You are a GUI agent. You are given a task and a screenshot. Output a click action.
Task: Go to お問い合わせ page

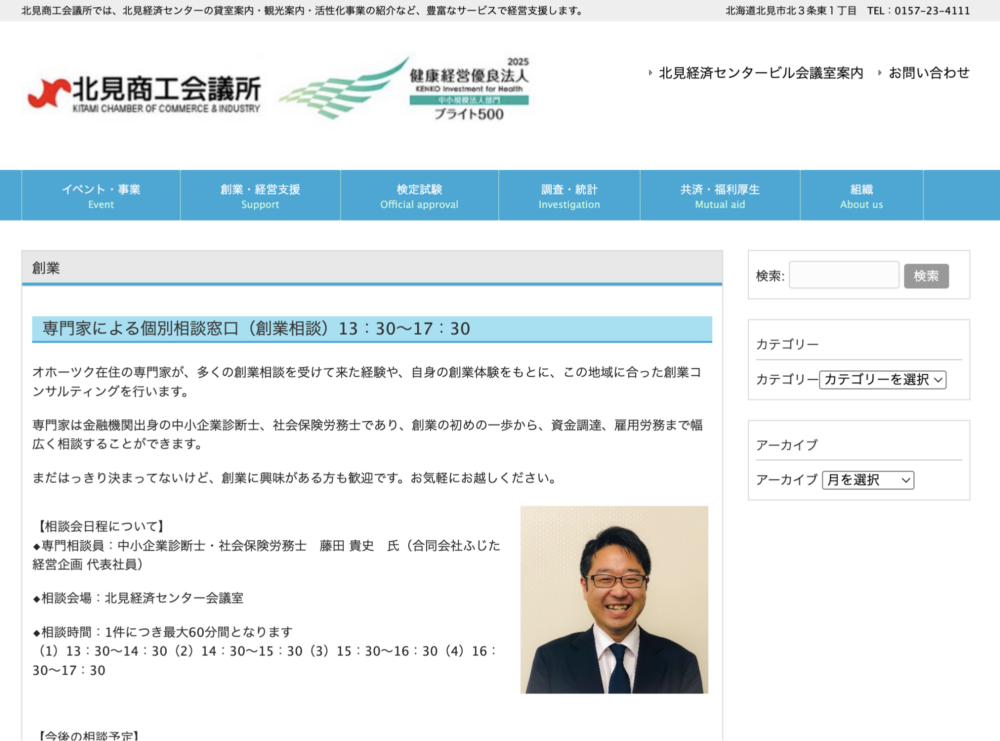pyautogui.click(x=929, y=73)
